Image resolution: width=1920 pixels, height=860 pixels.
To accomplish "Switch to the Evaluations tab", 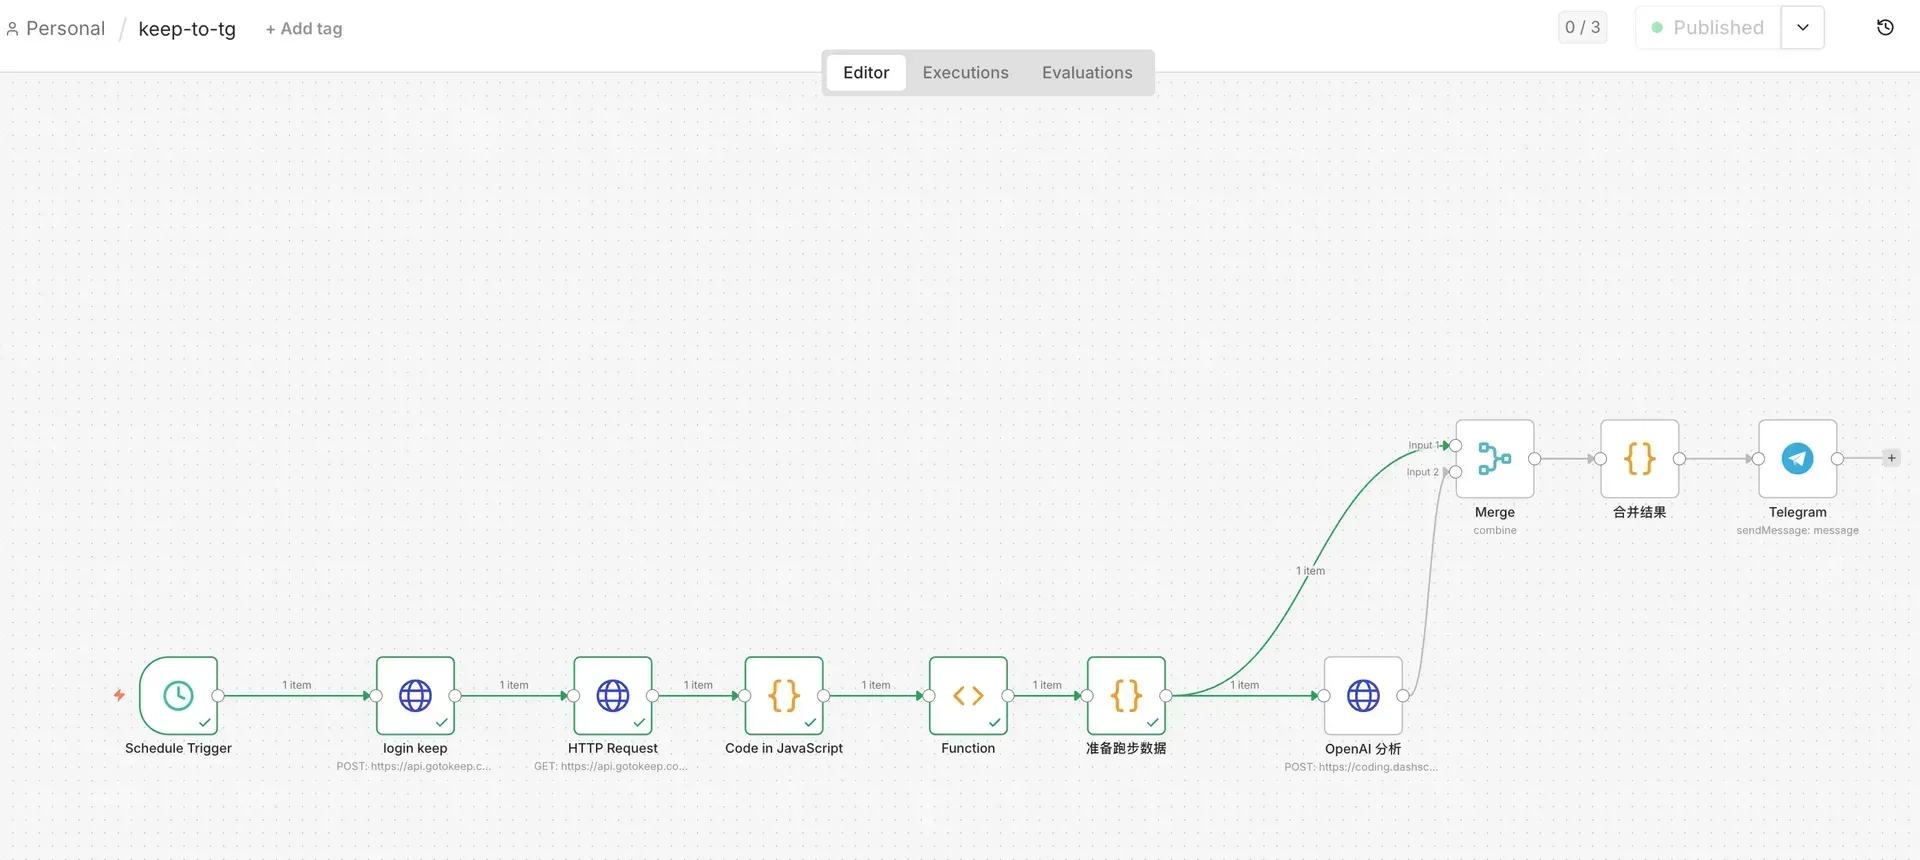I will click(1087, 73).
